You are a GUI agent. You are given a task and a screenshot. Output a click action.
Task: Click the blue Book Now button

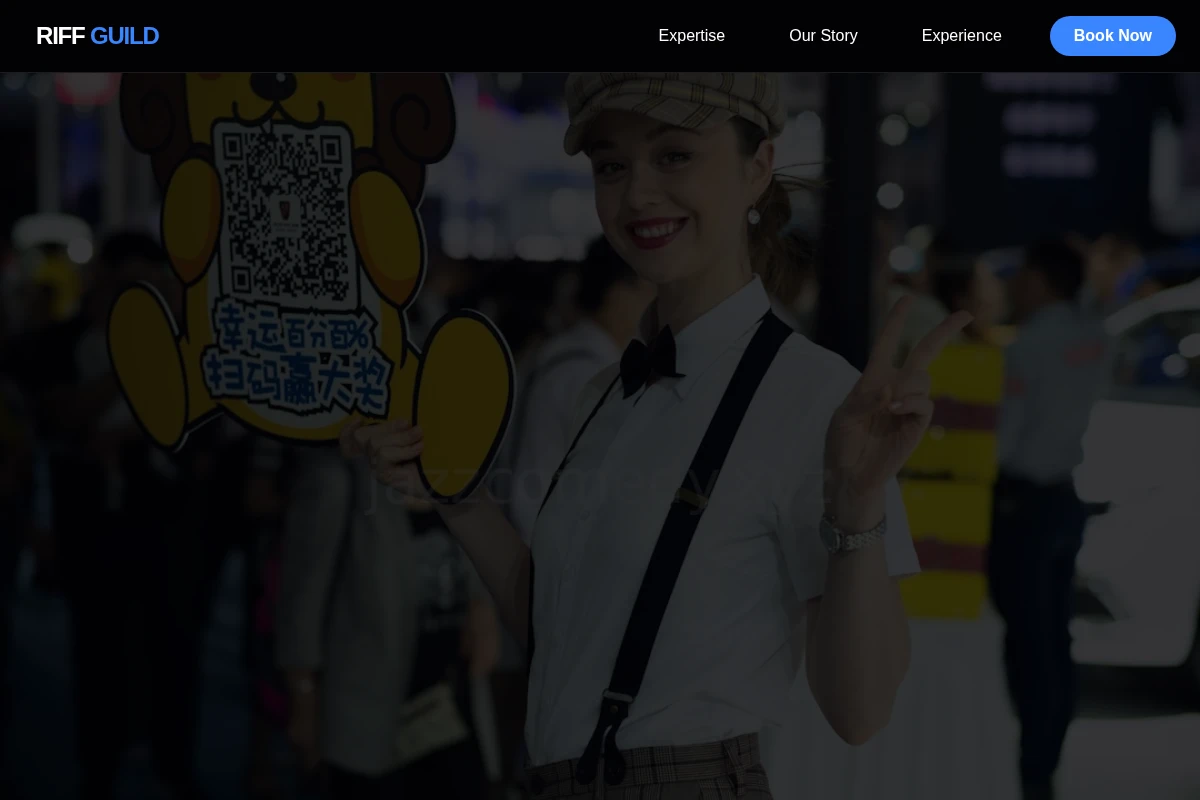click(1112, 36)
